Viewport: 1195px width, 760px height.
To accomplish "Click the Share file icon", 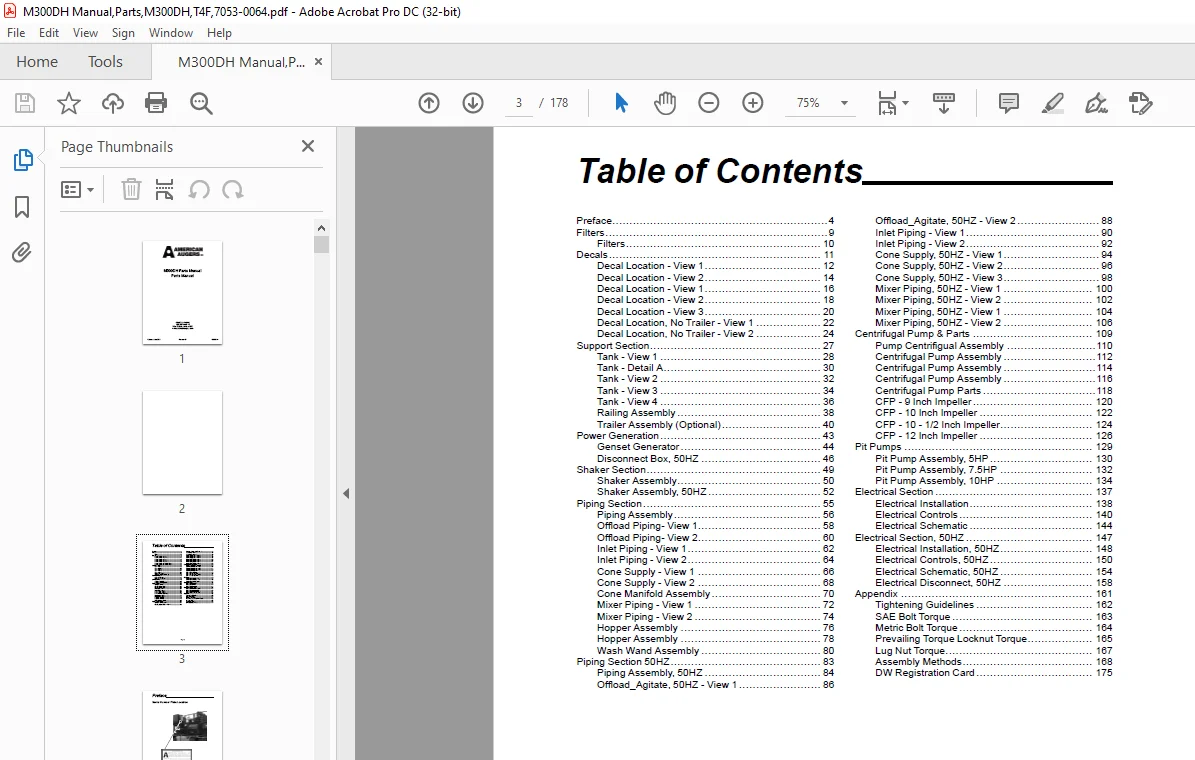I will coord(1141,103).
